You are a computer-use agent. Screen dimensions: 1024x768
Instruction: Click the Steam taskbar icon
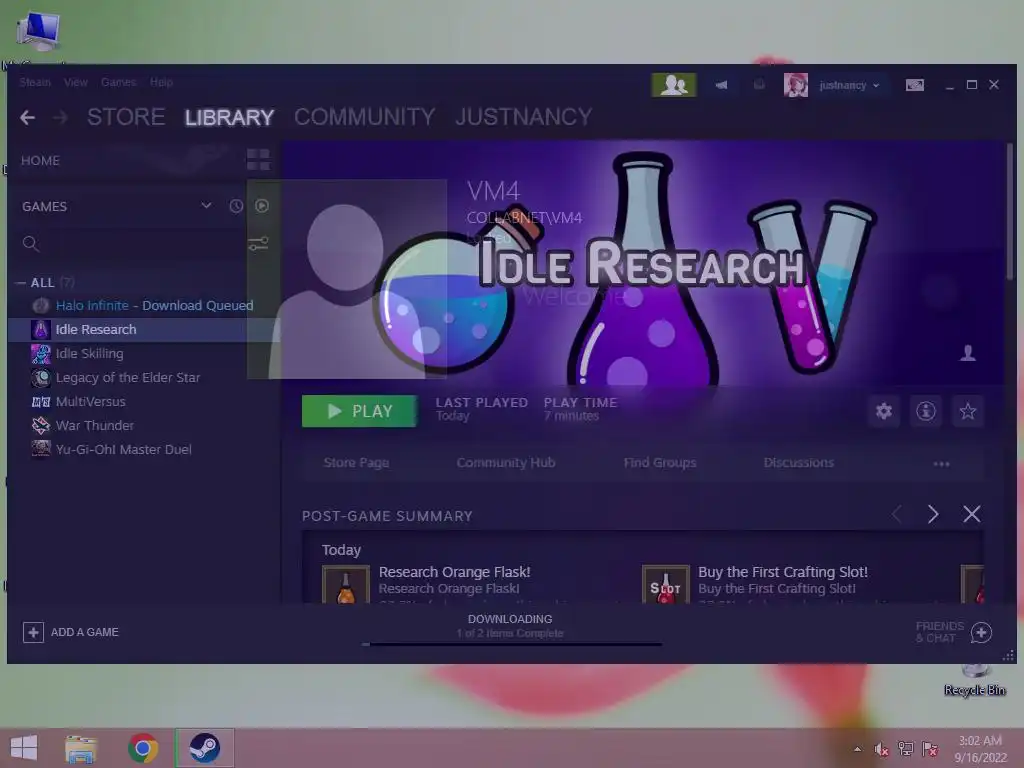204,748
